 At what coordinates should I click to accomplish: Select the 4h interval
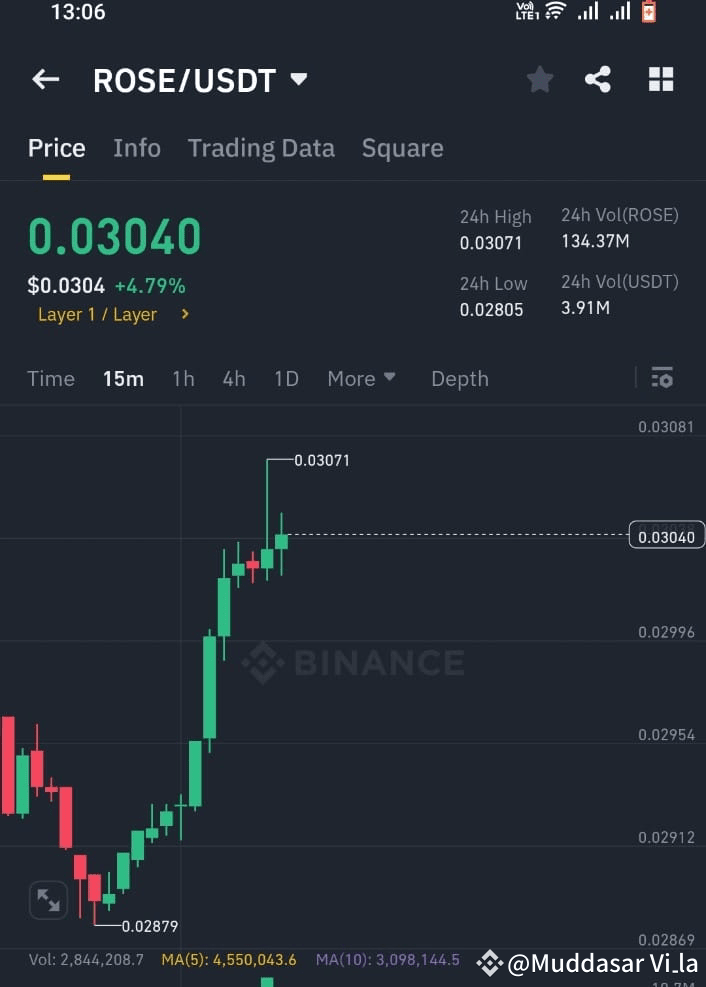coord(234,378)
